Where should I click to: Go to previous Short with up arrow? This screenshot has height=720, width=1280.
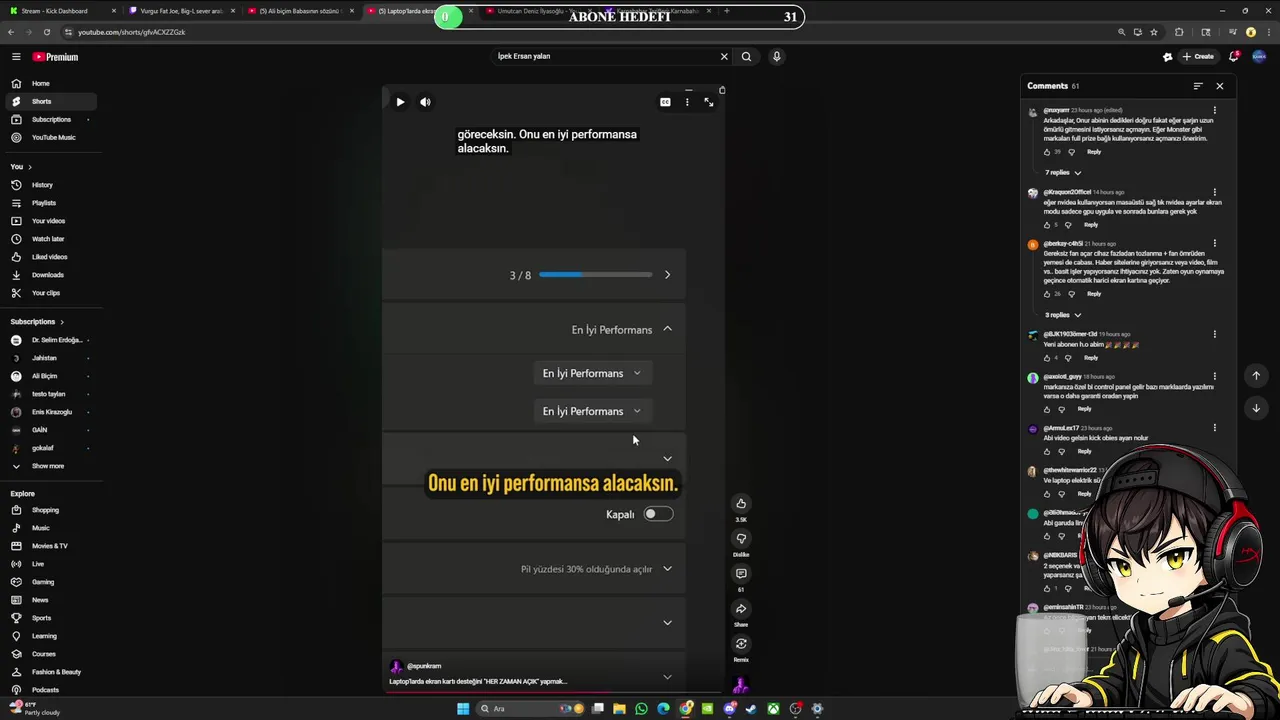pos(1256,376)
